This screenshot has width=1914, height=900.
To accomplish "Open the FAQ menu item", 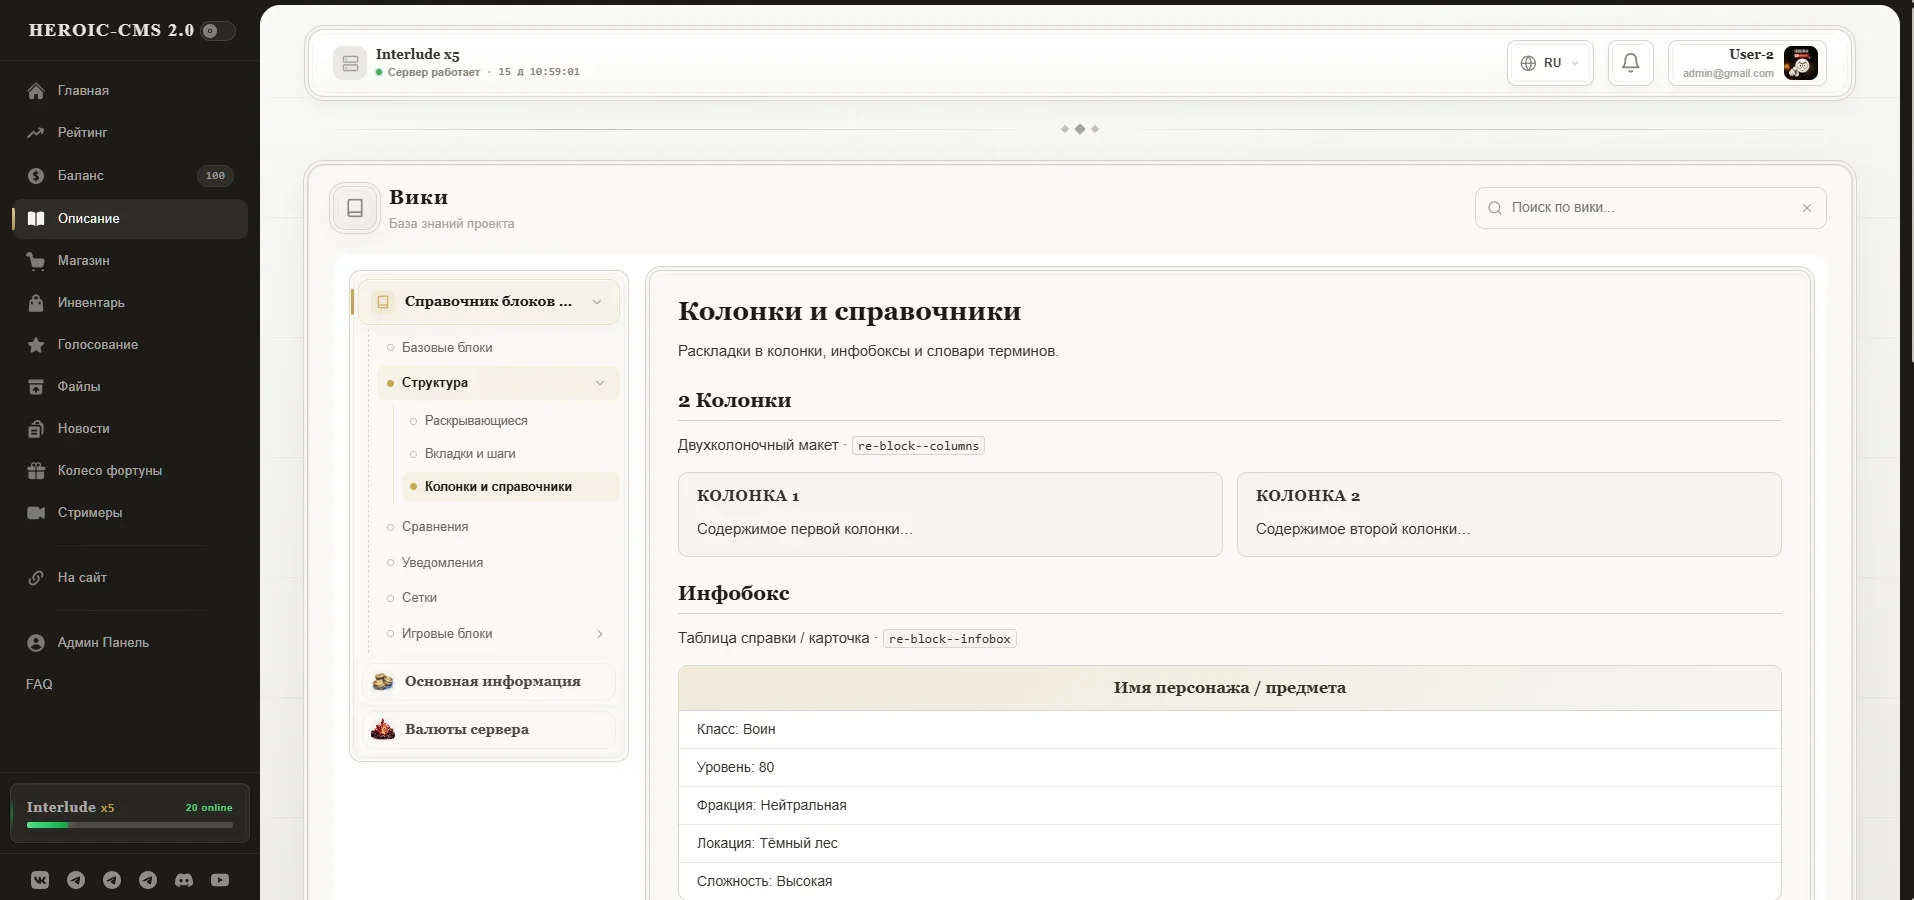I will tap(39, 685).
